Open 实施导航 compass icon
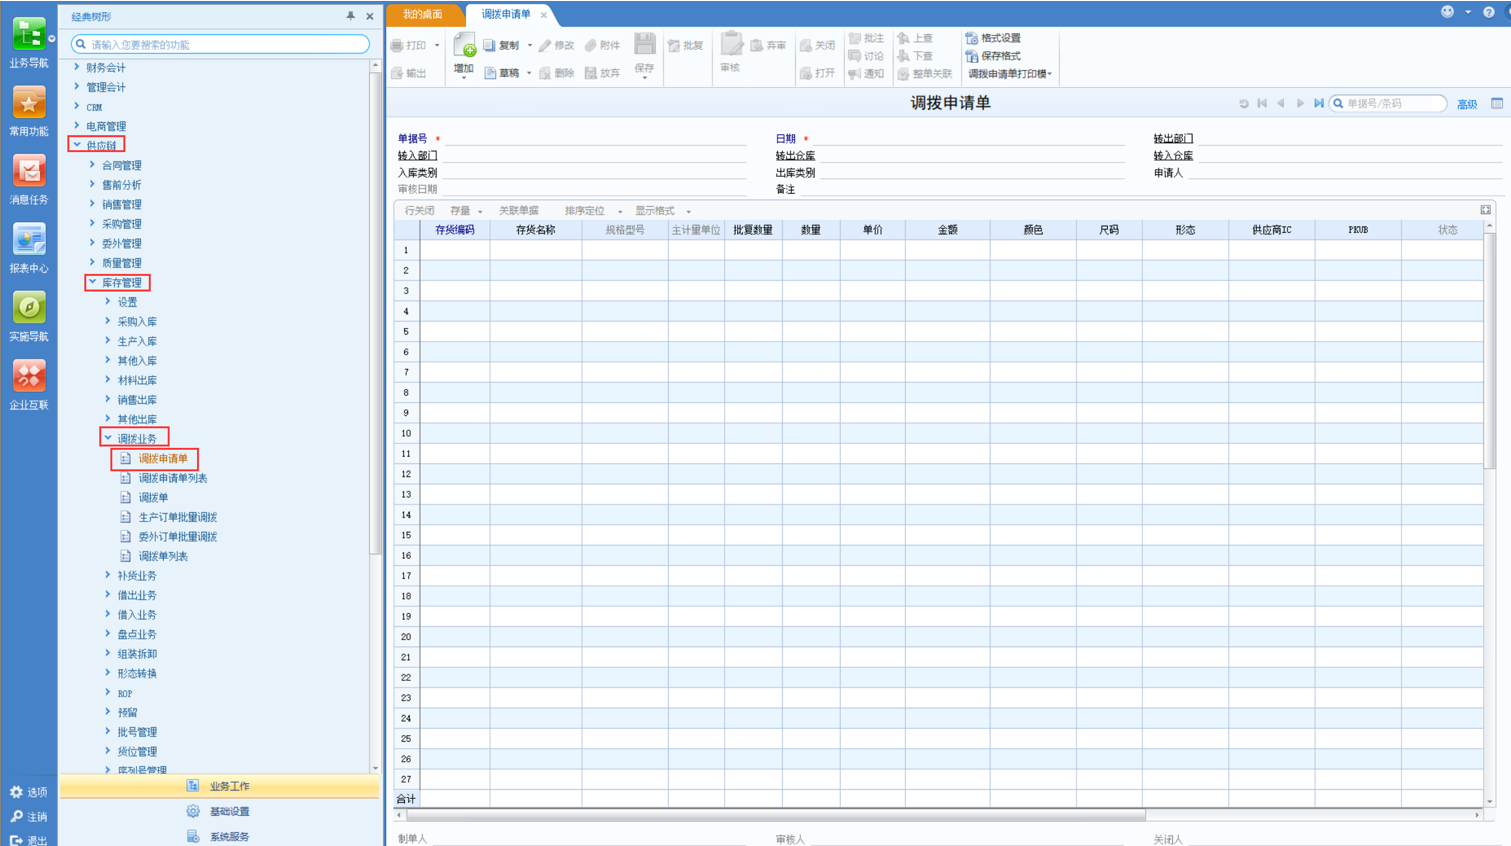Viewport: 1511px width, 846px height. tap(28, 308)
